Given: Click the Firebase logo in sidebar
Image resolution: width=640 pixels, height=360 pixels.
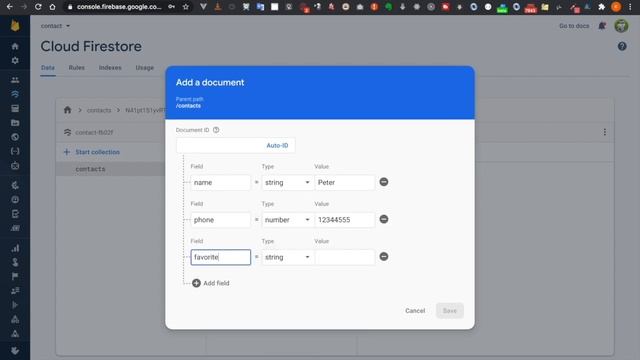Looking at the screenshot, I should 15,26.
